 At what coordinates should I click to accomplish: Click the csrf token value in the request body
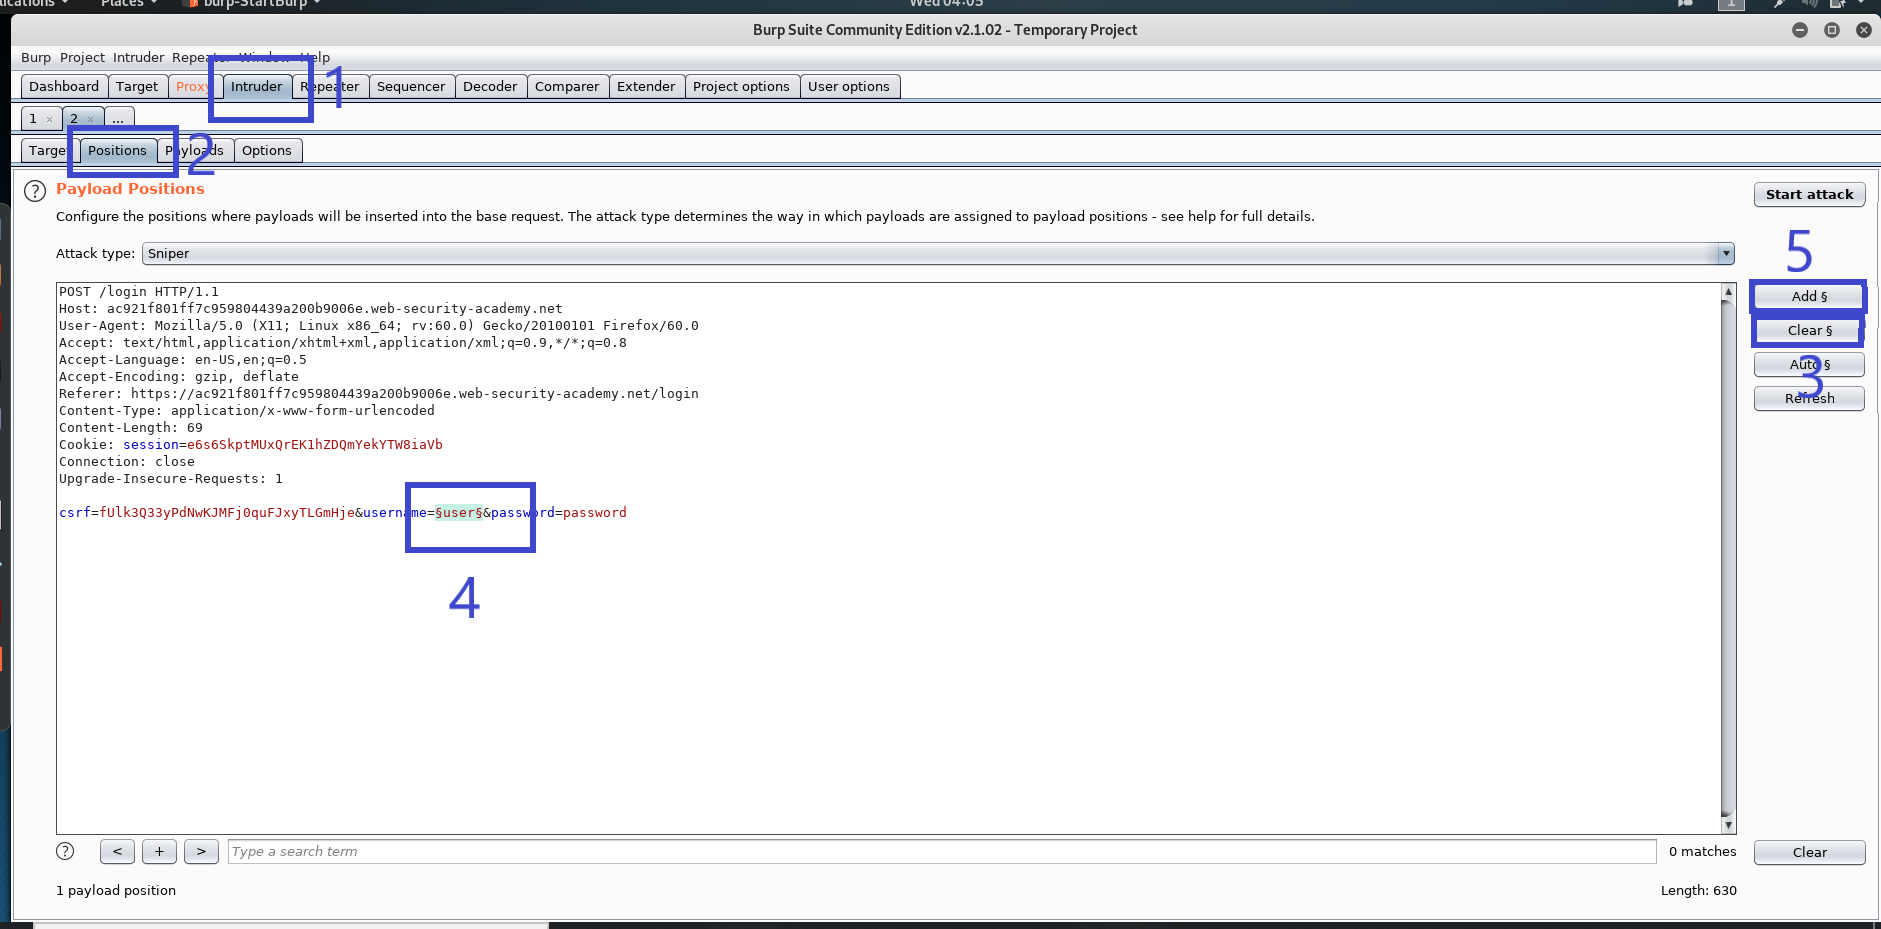pos(227,513)
